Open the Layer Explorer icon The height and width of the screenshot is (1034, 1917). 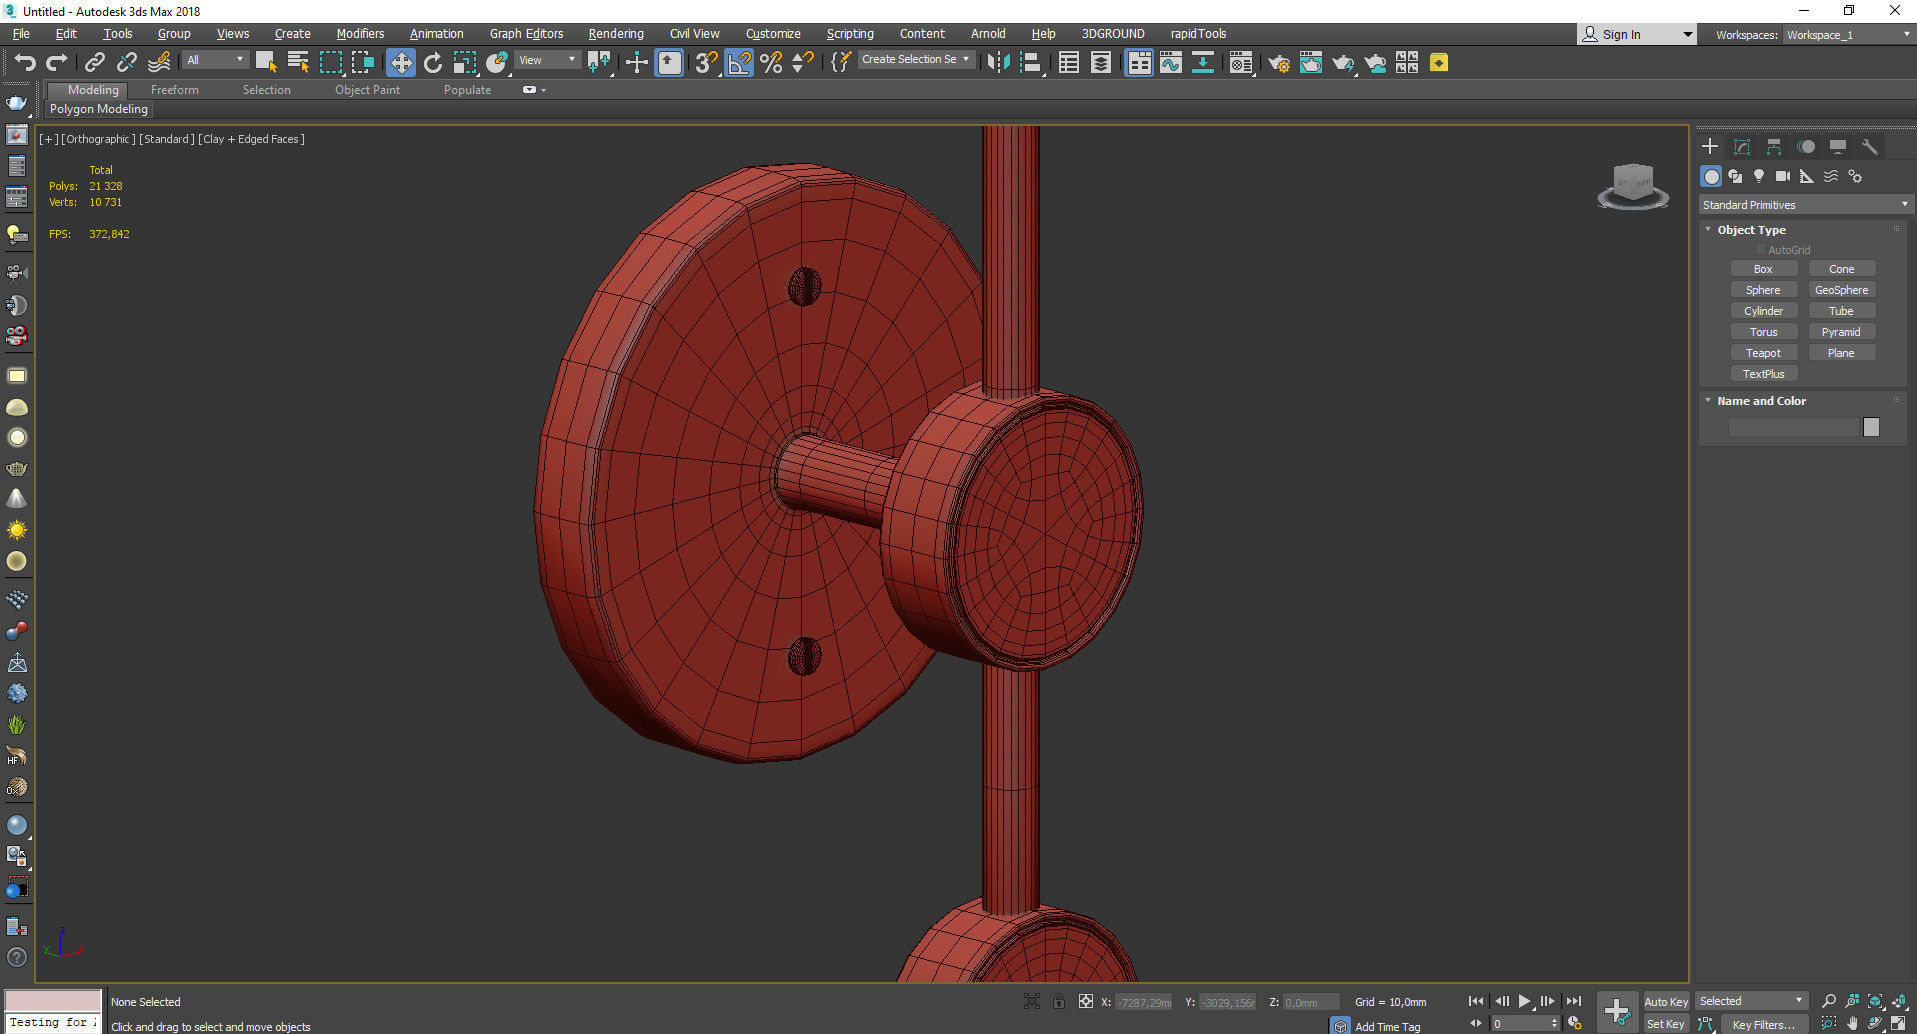point(1101,63)
